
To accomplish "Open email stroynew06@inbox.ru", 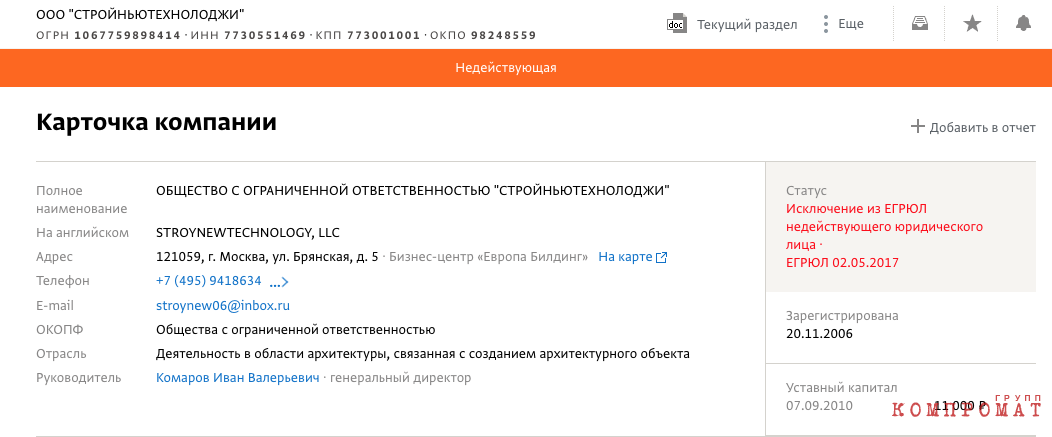I will (x=223, y=305).
